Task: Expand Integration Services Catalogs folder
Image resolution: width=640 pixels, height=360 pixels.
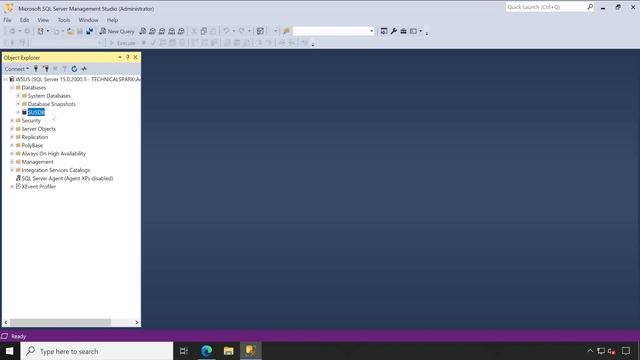Action: coord(12,170)
